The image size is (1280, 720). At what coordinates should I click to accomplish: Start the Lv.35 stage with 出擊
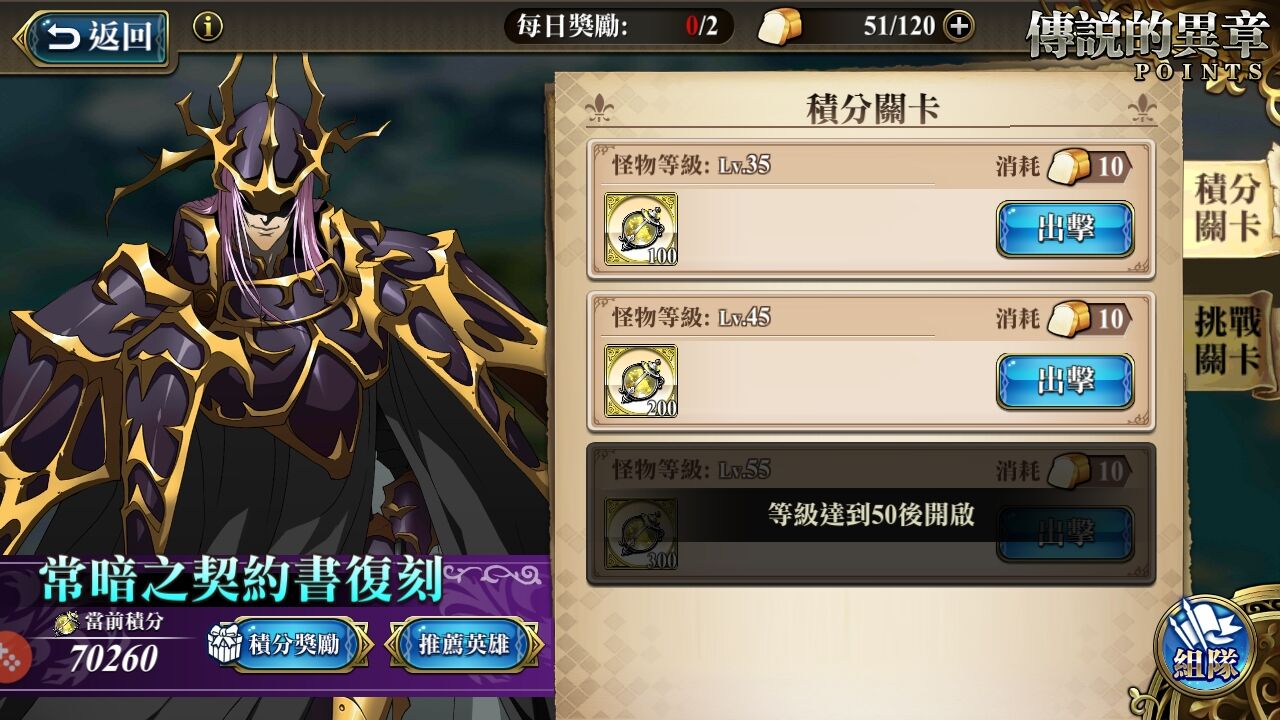tap(1065, 229)
